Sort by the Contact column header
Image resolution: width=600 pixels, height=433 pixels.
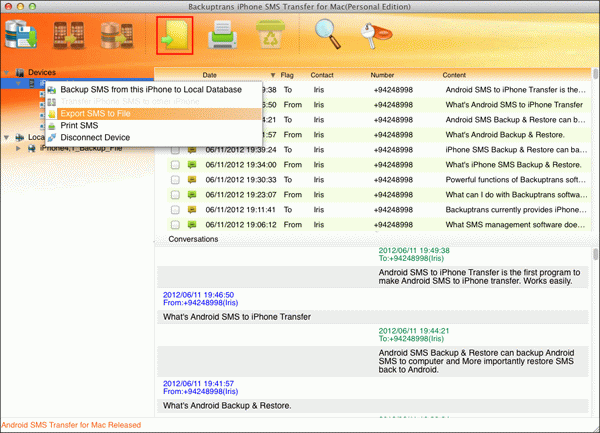[x=322, y=75]
